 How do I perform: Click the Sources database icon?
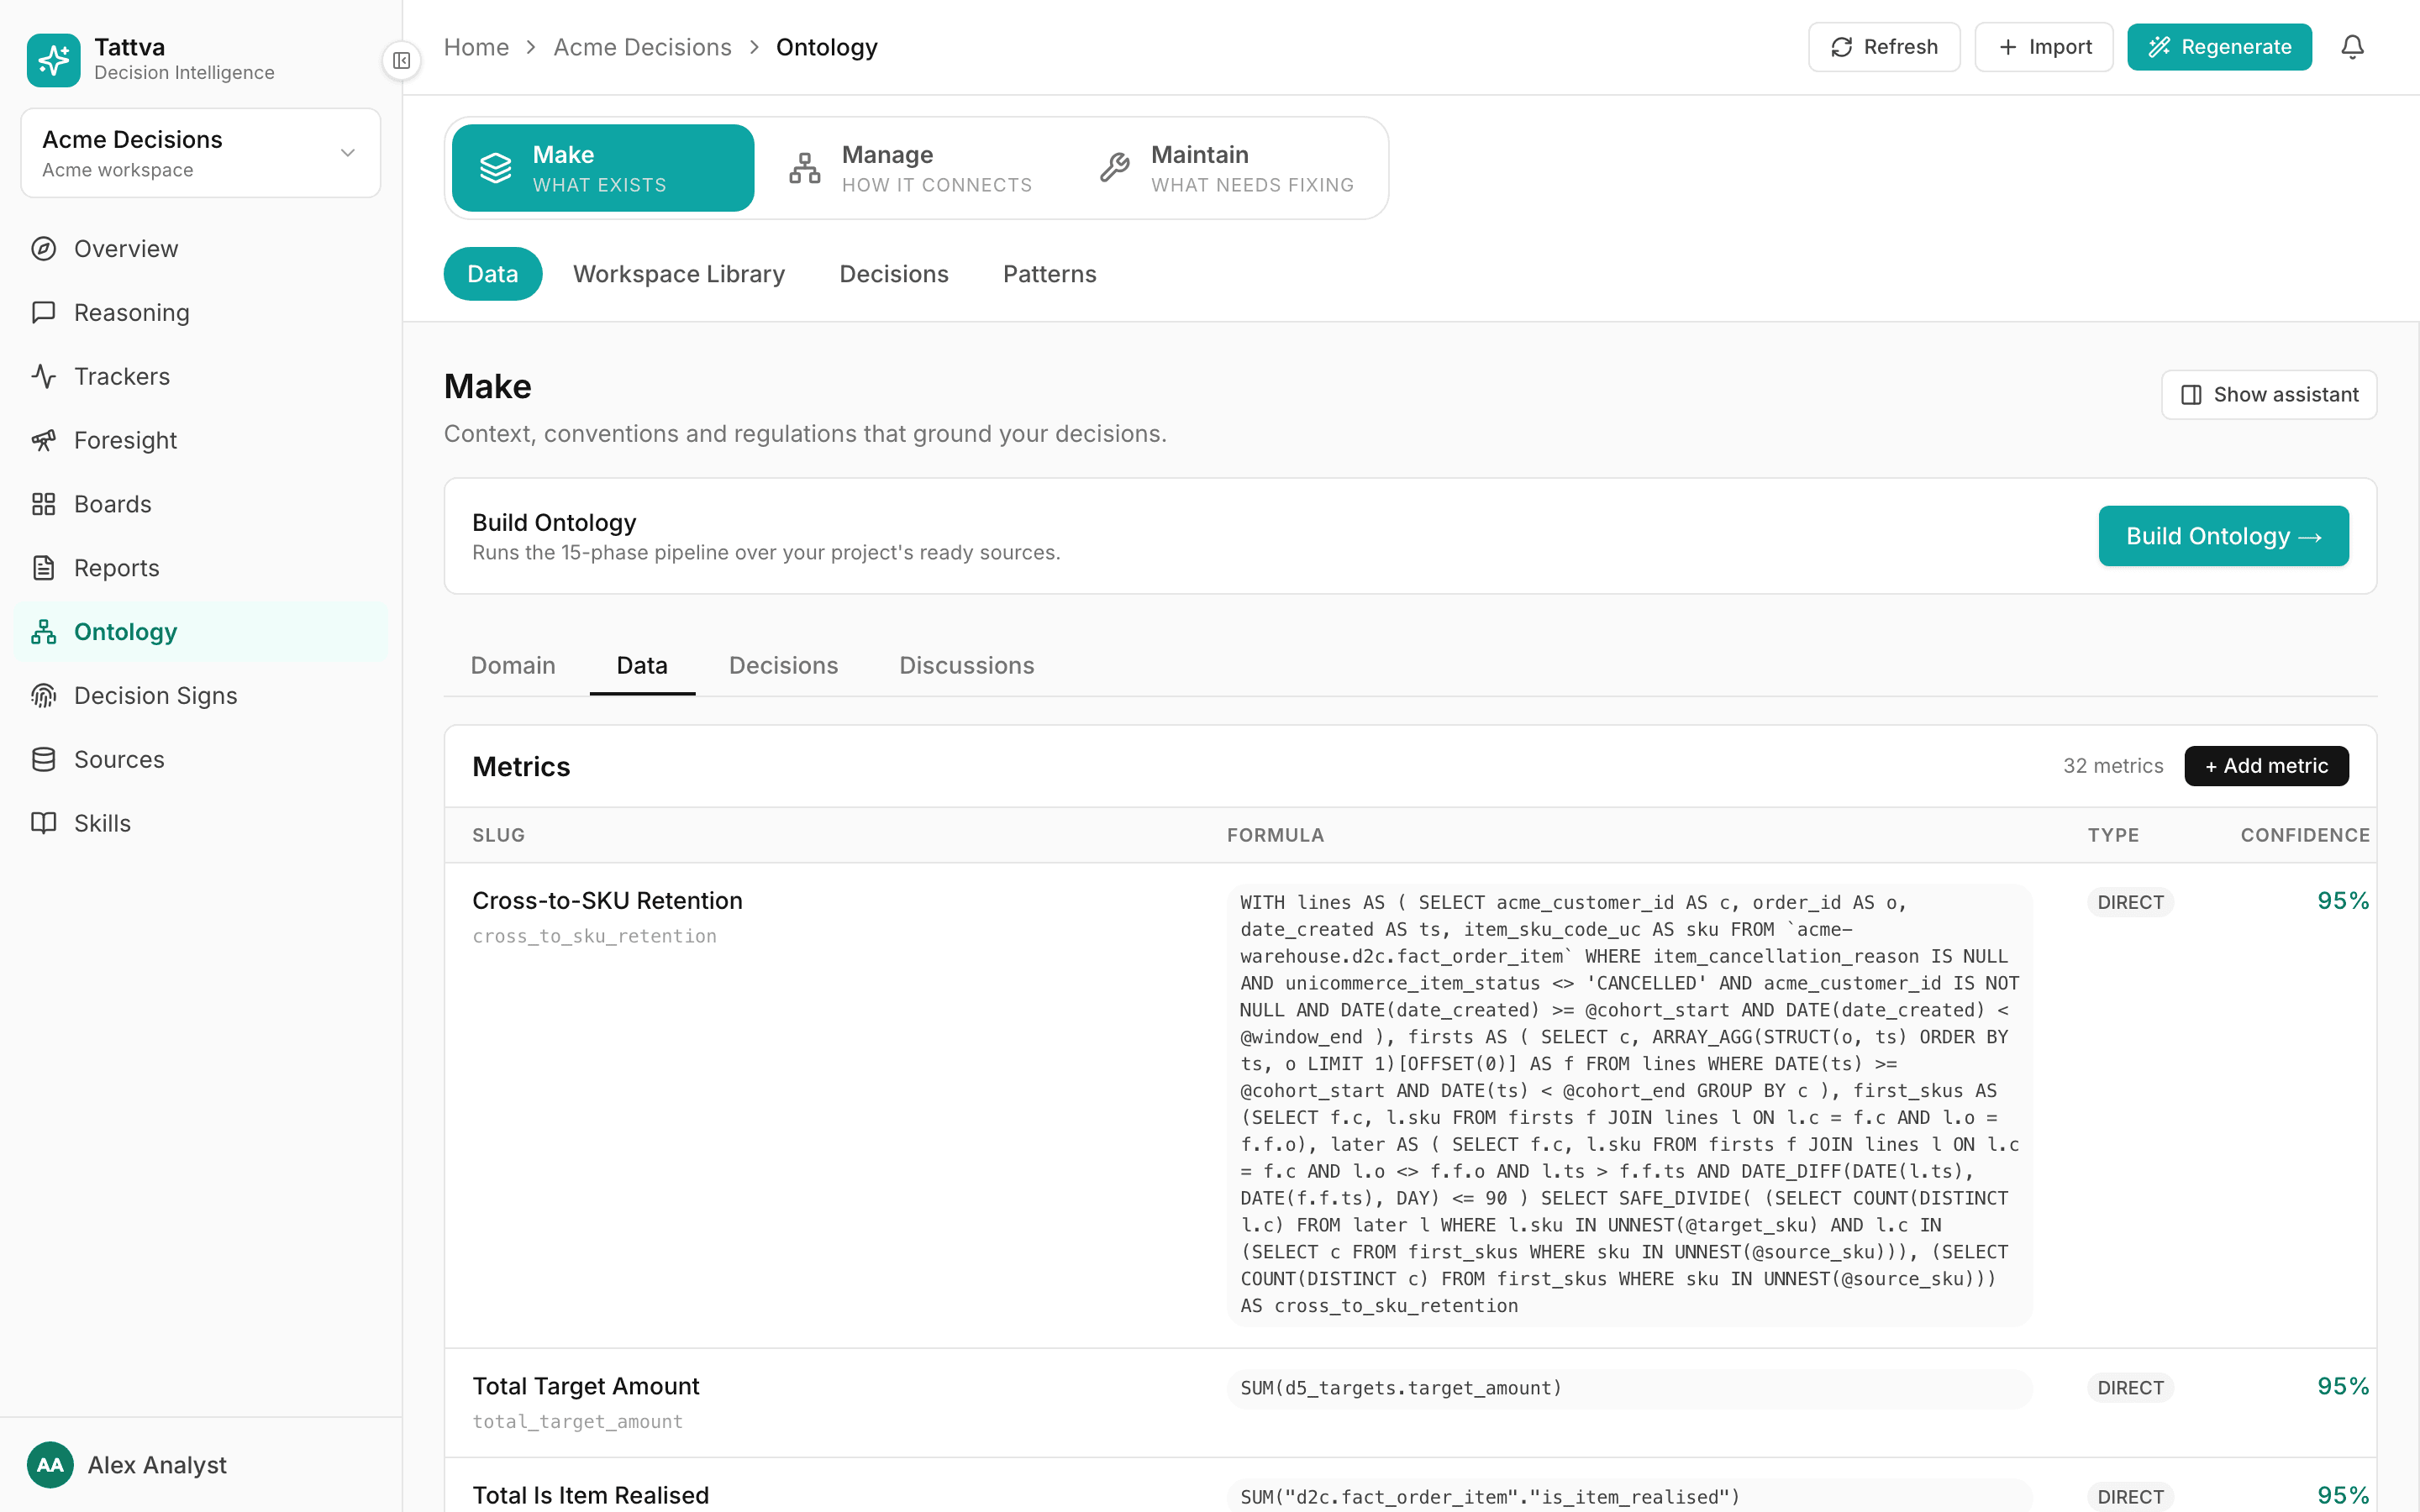(x=44, y=759)
